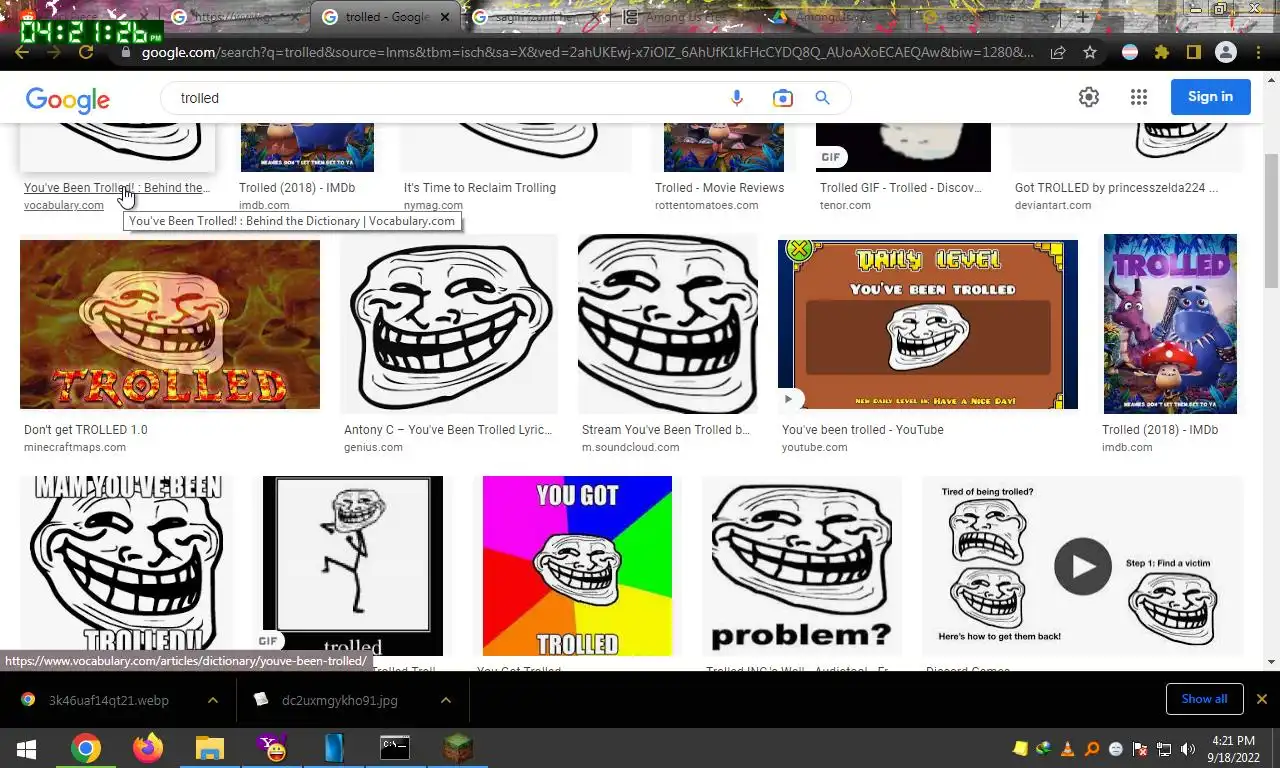This screenshot has width=1280, height=768.
Task: Click the taskbar clock showing 4:21 PM
Action: tap(1233, 749)
